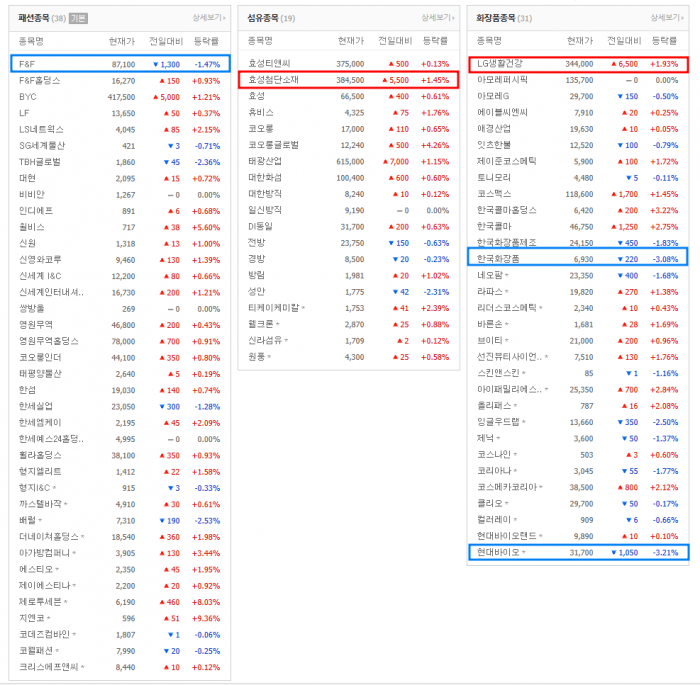
Task: Click the 섬유종목 (19) panel title
Action: tap(271, 18)
